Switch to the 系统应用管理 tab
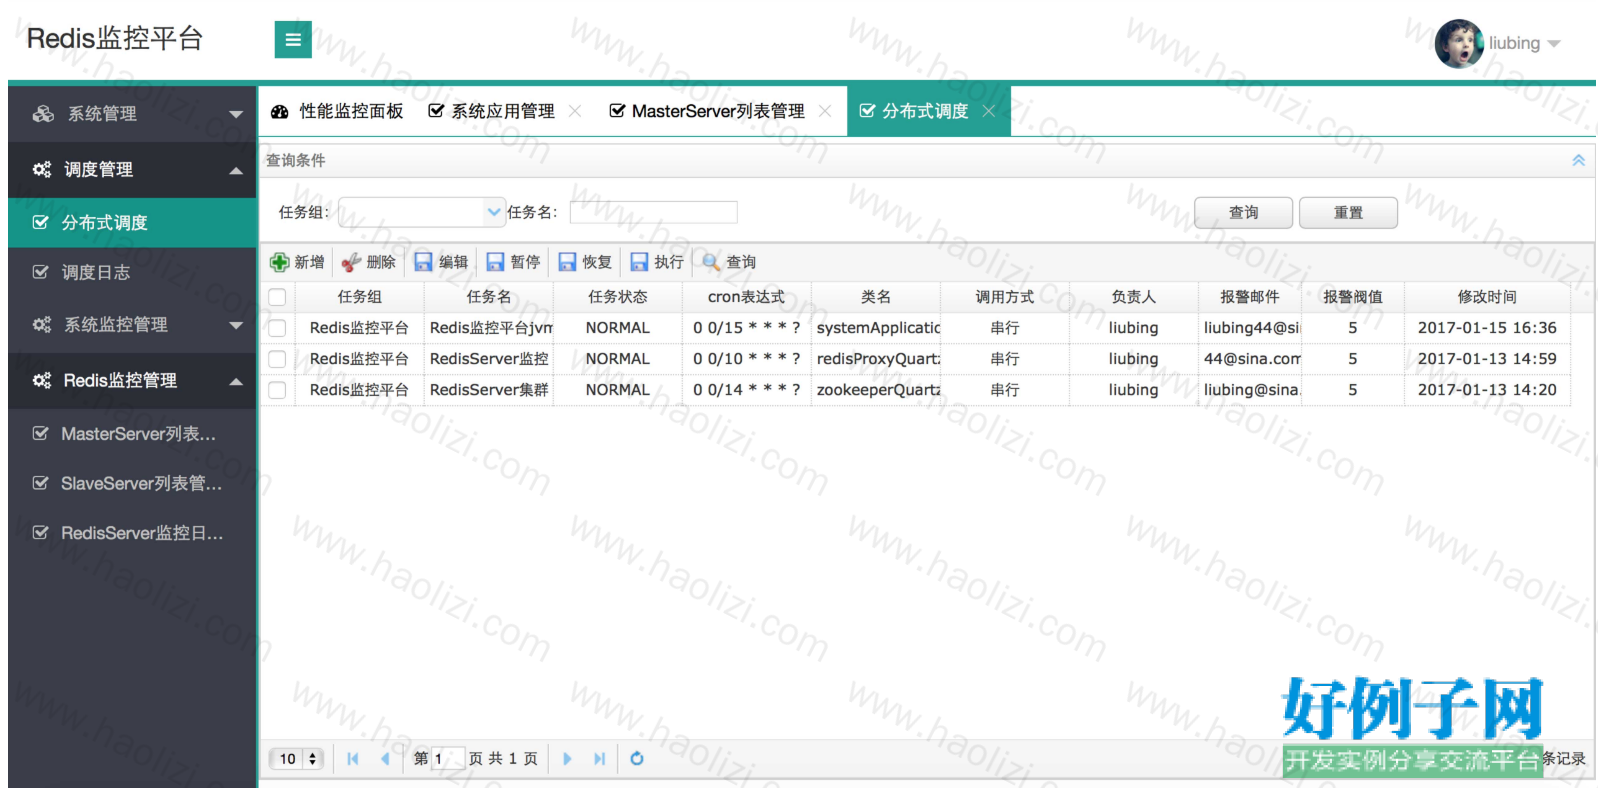This screenshot has height=788, width=1598. coord(491,111)
